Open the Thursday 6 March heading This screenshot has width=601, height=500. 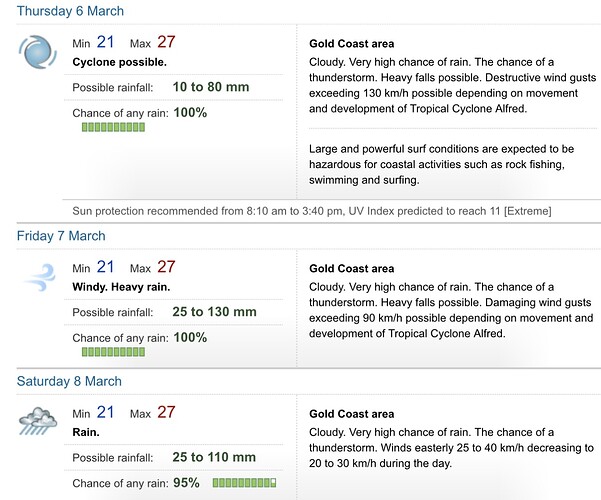coord(70,11)
